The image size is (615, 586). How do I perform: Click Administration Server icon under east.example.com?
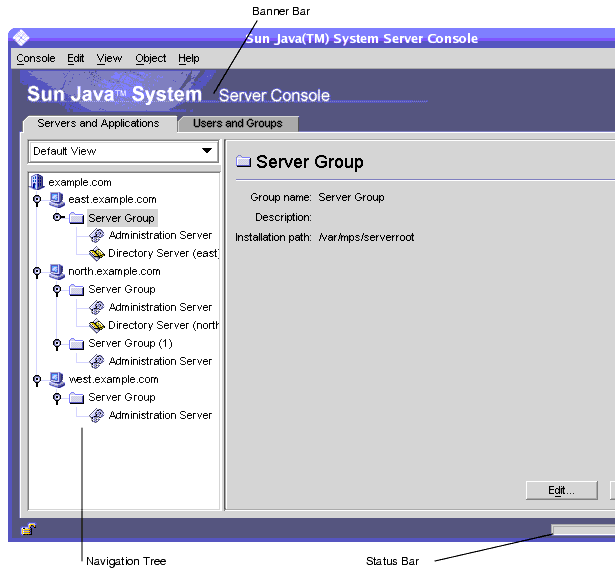(x=96, y=235)
